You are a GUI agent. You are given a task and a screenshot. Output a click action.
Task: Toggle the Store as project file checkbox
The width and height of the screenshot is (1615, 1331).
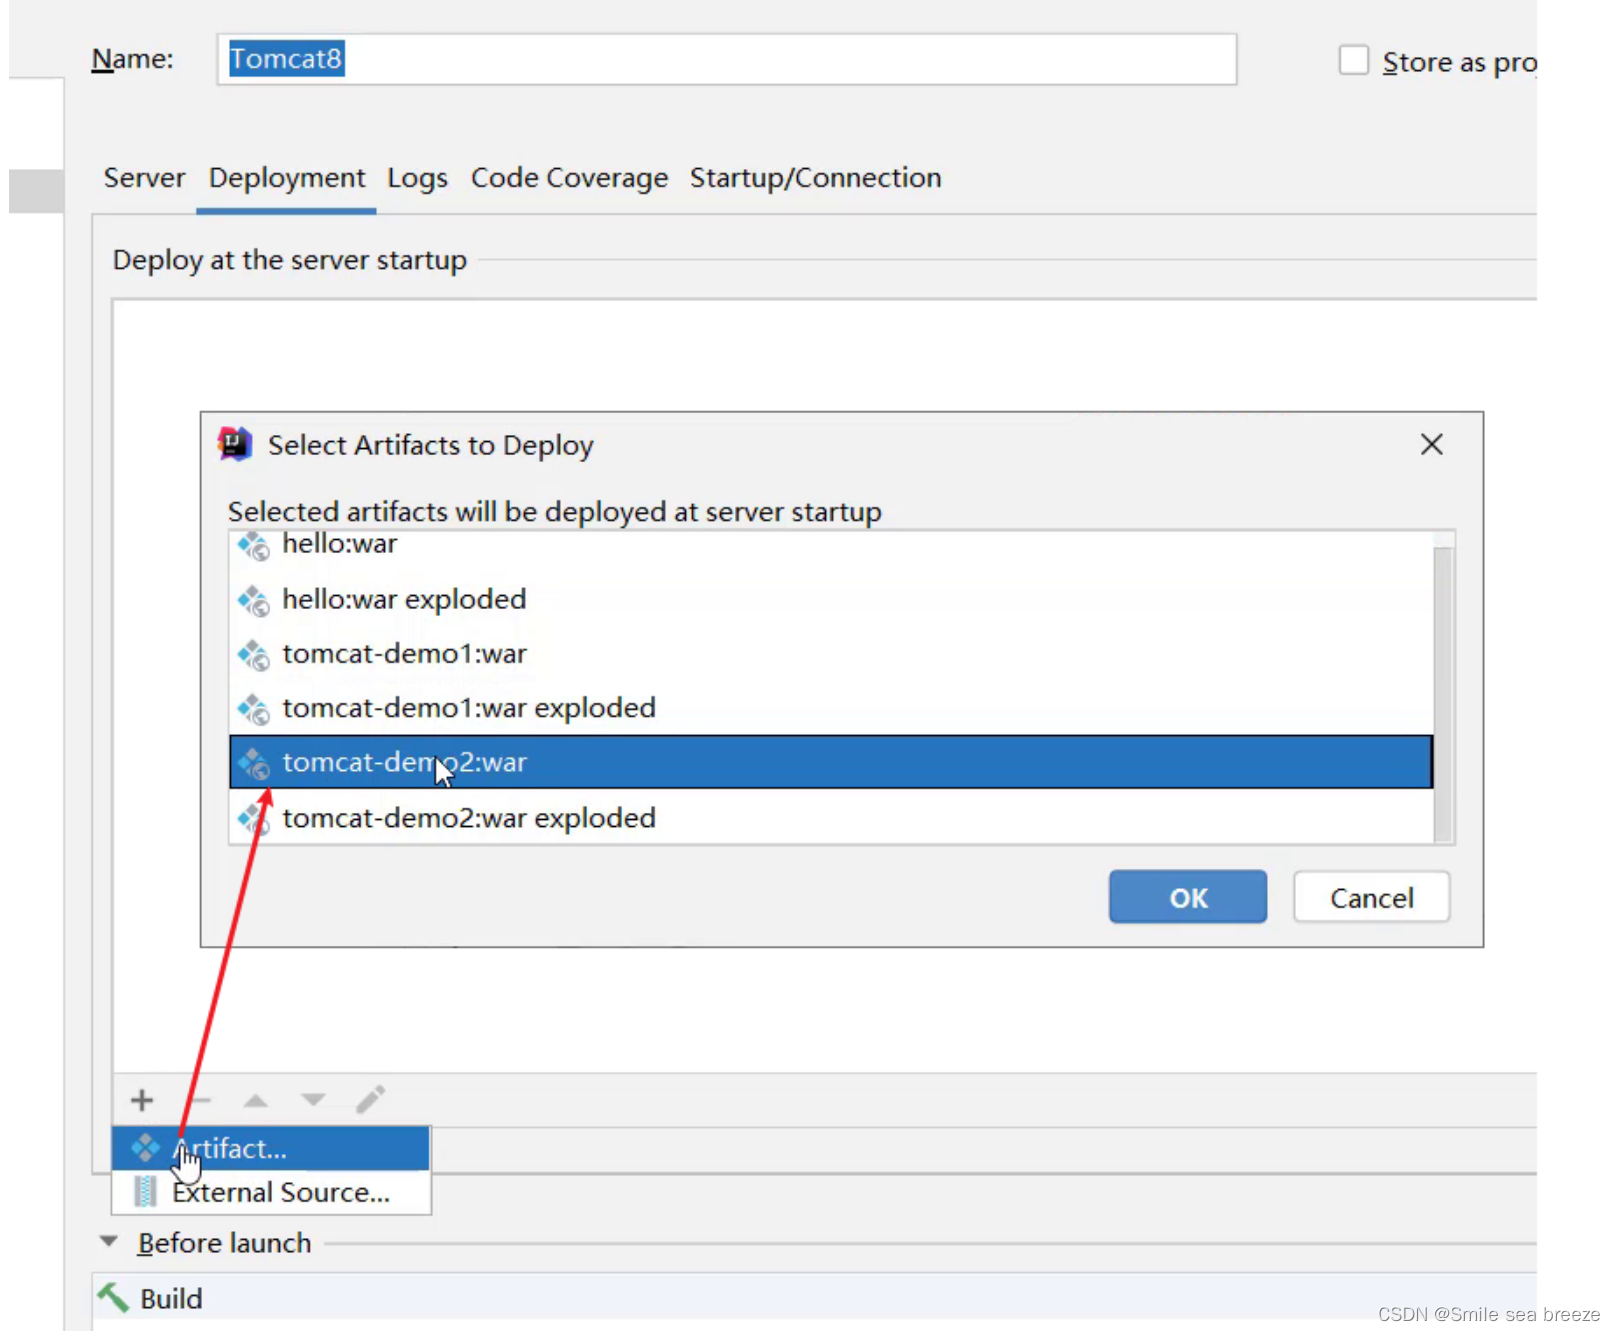[x=1353, y=60]
